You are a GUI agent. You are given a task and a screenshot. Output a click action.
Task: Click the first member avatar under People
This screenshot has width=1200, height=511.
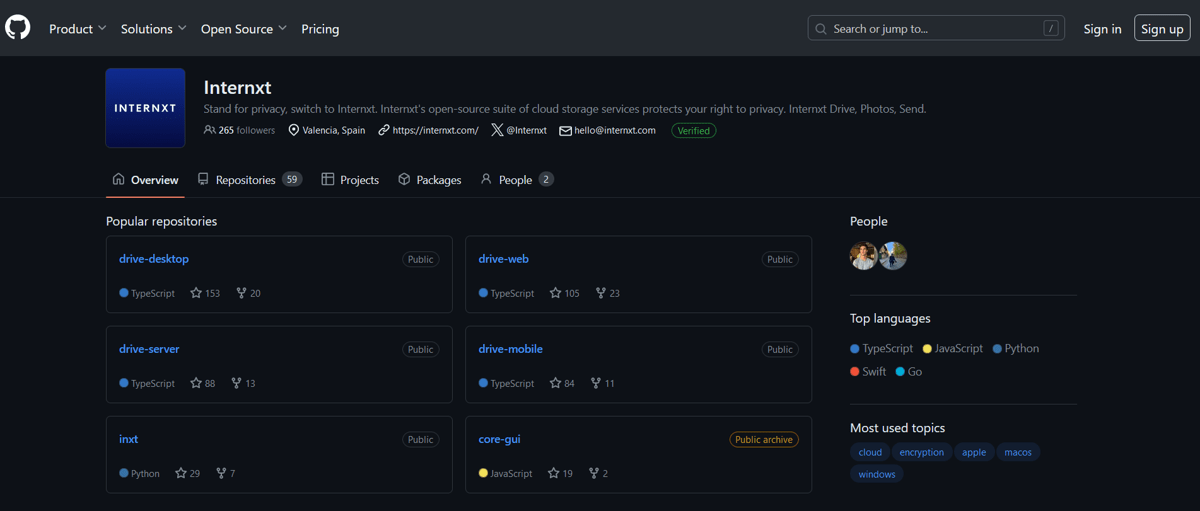click(864, 256)
